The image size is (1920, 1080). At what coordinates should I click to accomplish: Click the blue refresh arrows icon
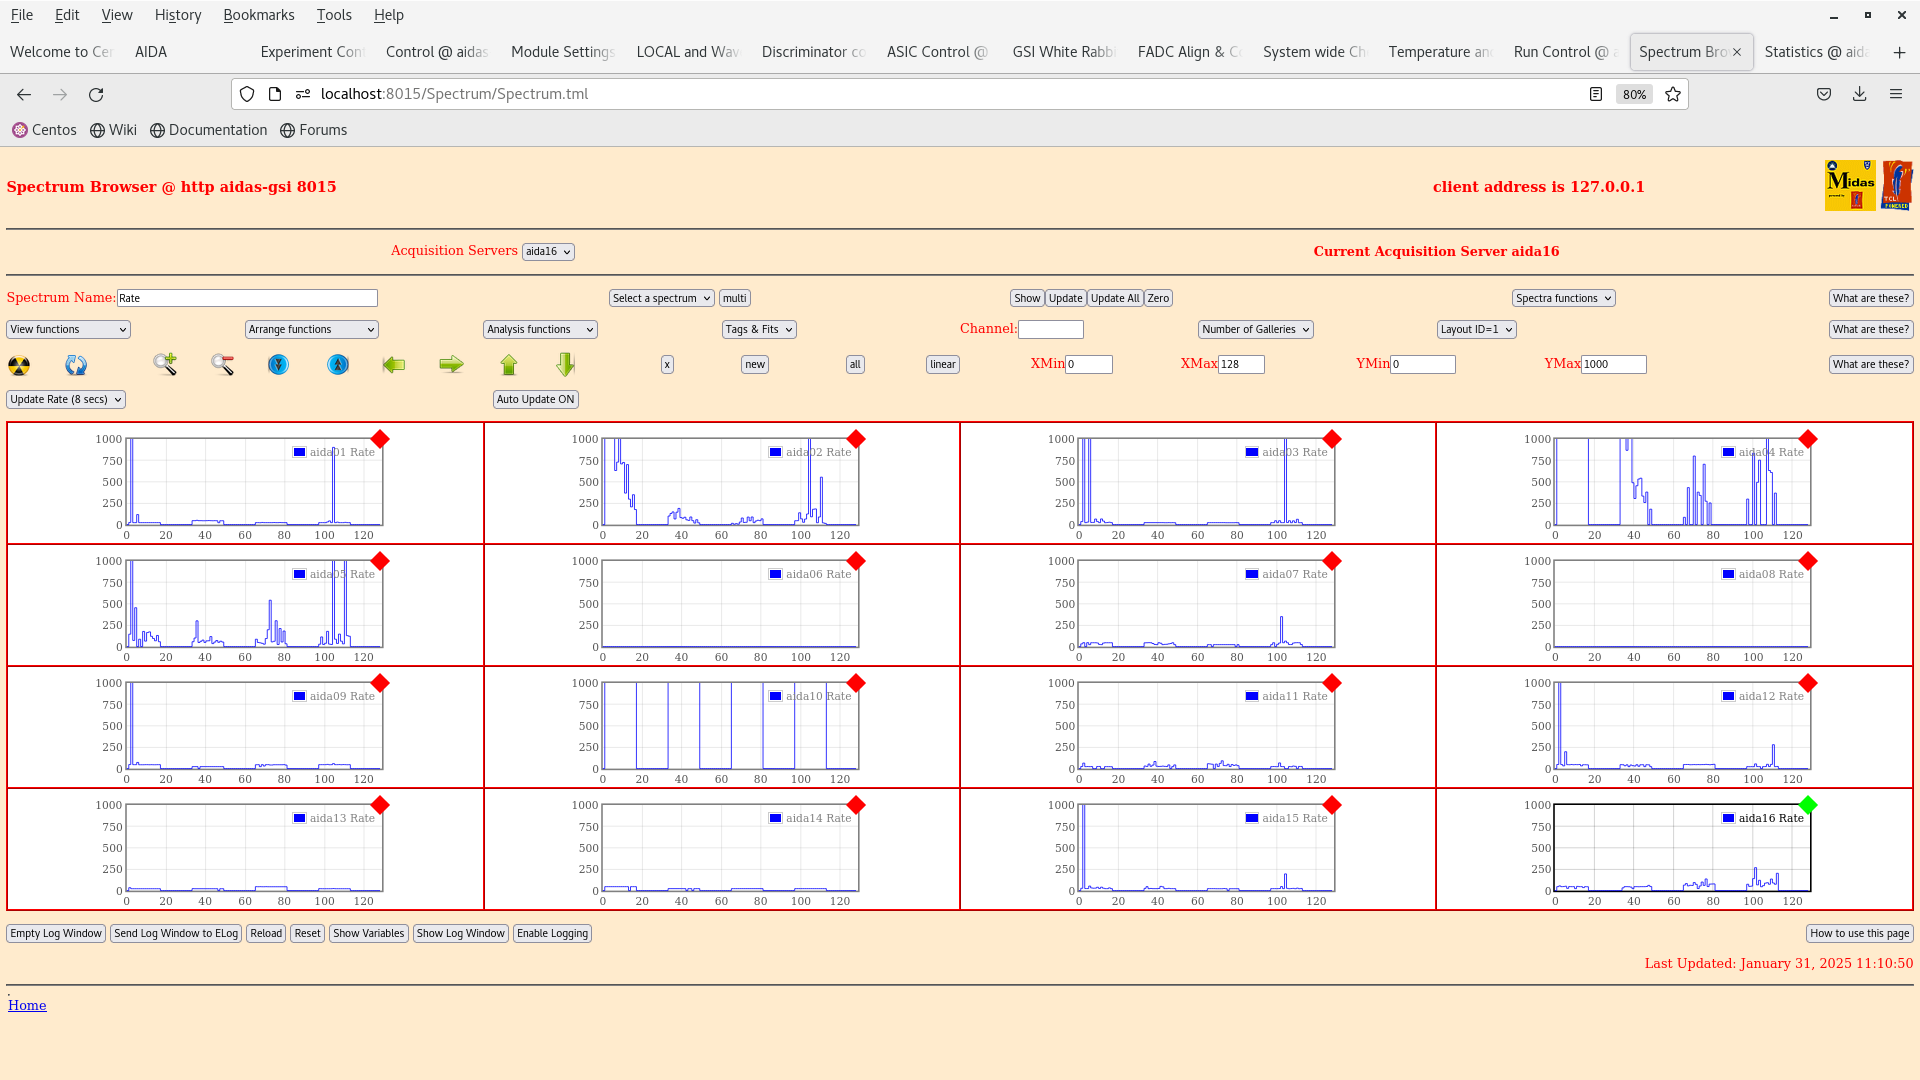pyautogui.click(x=76, y=365)
